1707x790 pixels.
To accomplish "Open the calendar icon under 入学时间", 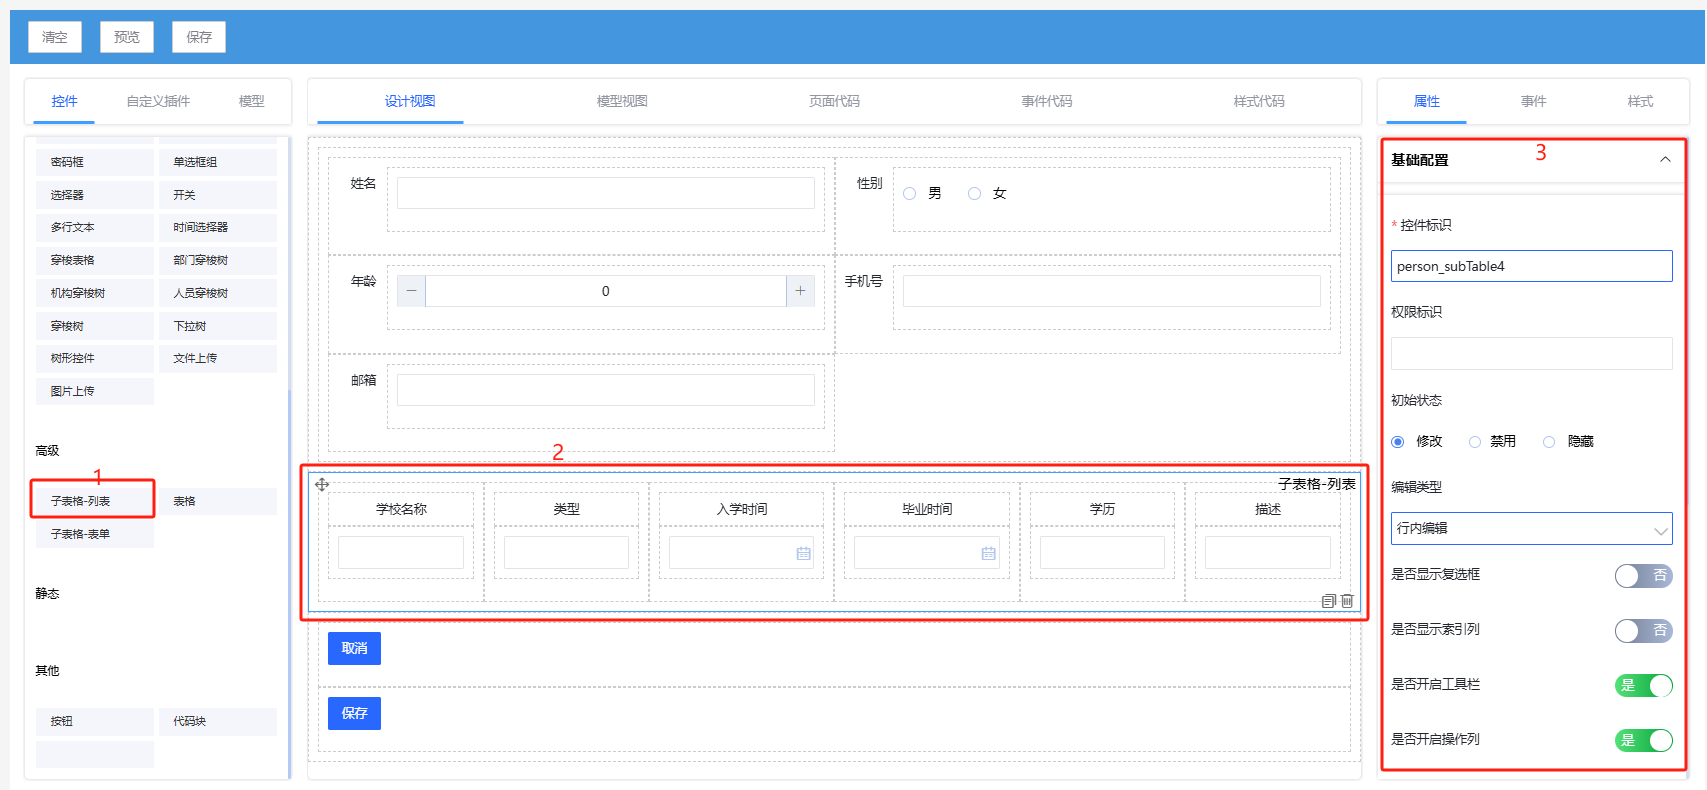I will 803,553.
